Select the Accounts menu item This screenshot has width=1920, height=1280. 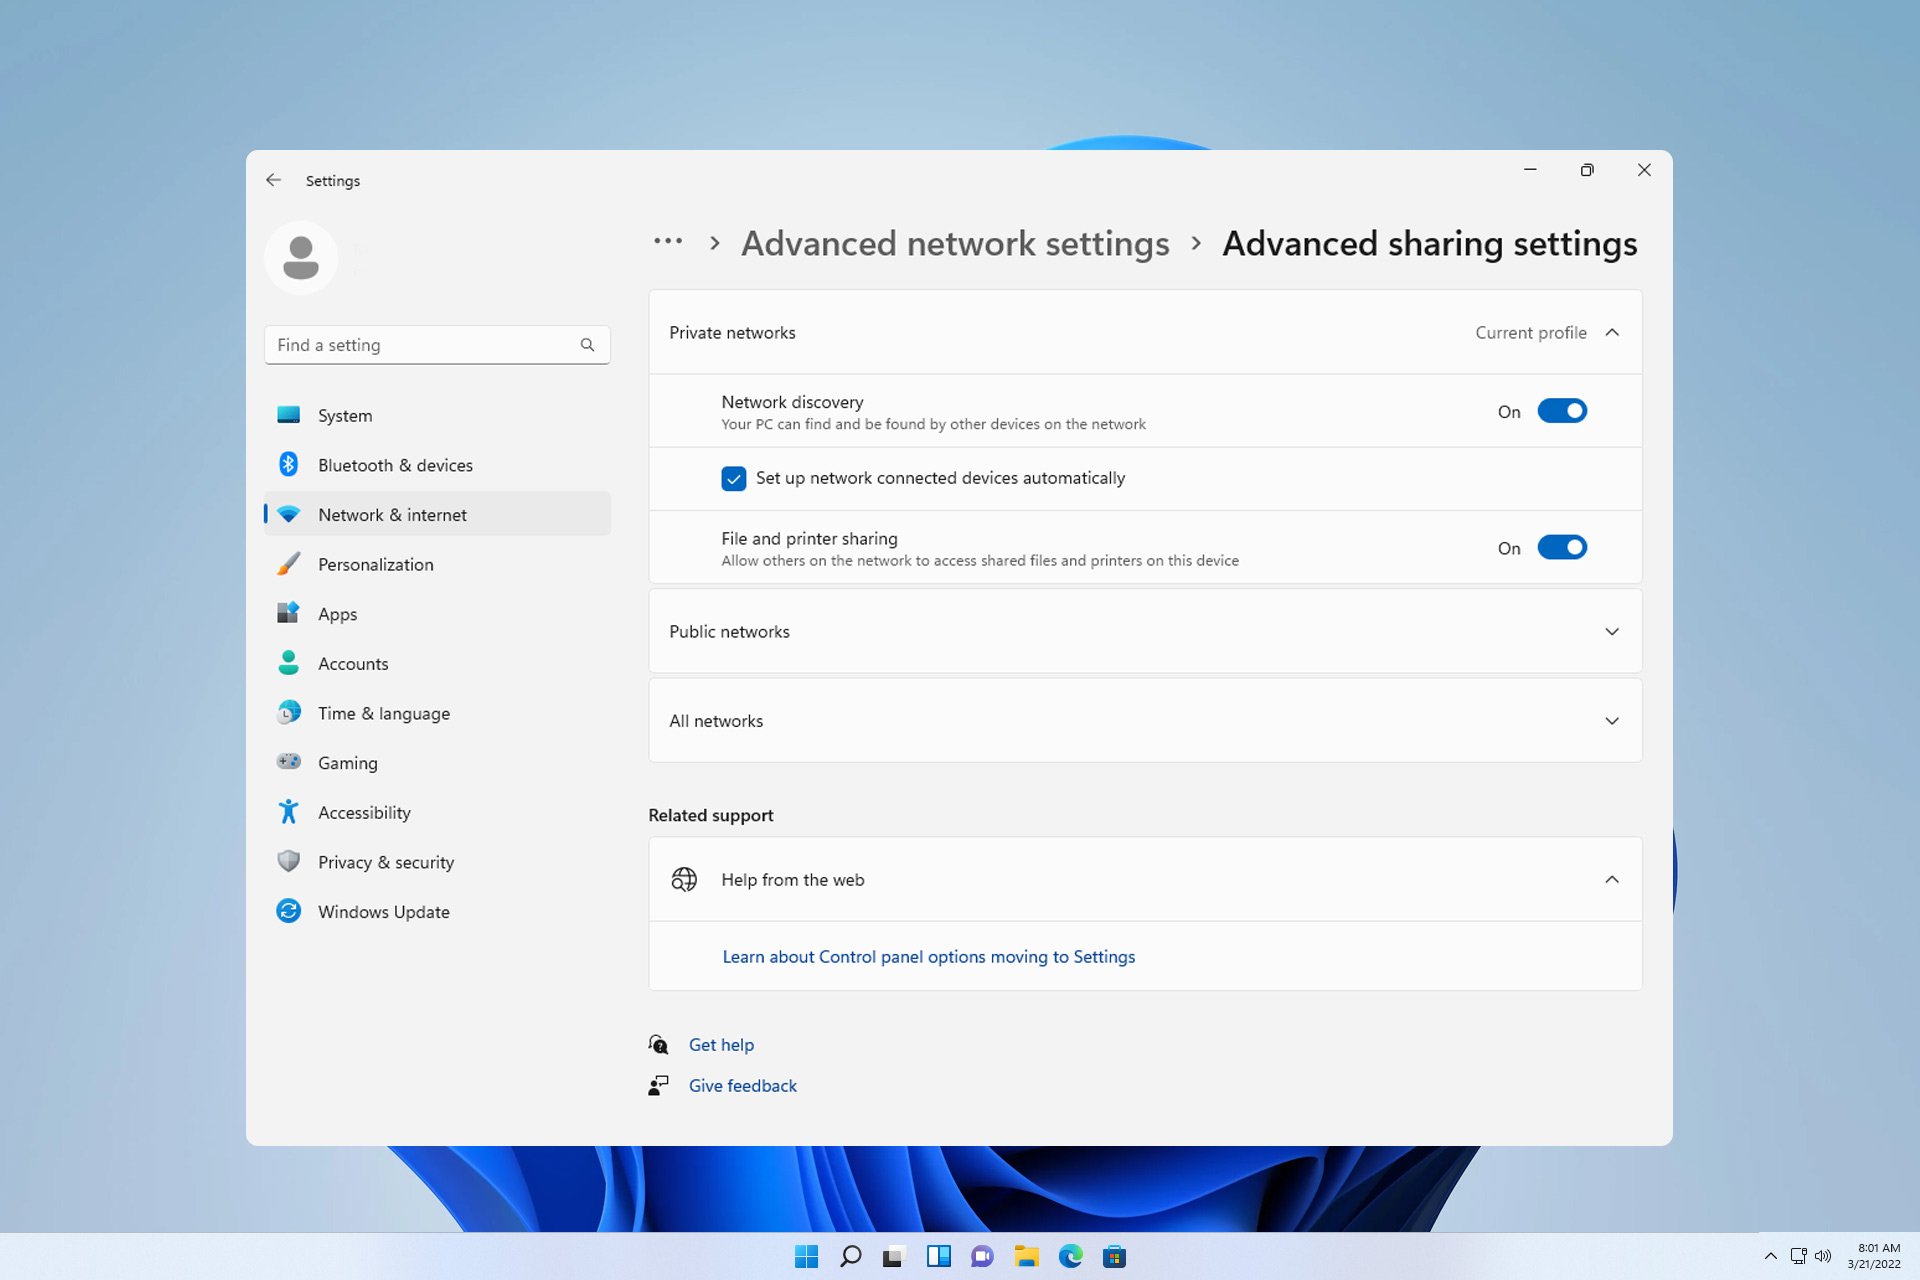click(353, 663)
